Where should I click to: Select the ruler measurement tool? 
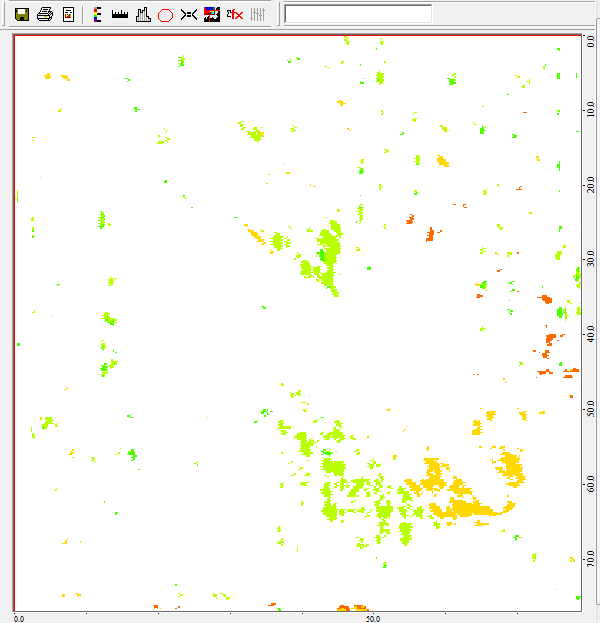[120, 14]
